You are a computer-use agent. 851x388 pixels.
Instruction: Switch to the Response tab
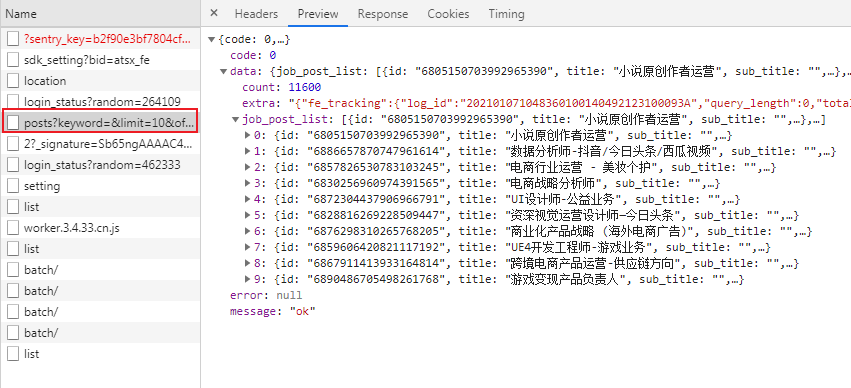(x=383, y=14)
